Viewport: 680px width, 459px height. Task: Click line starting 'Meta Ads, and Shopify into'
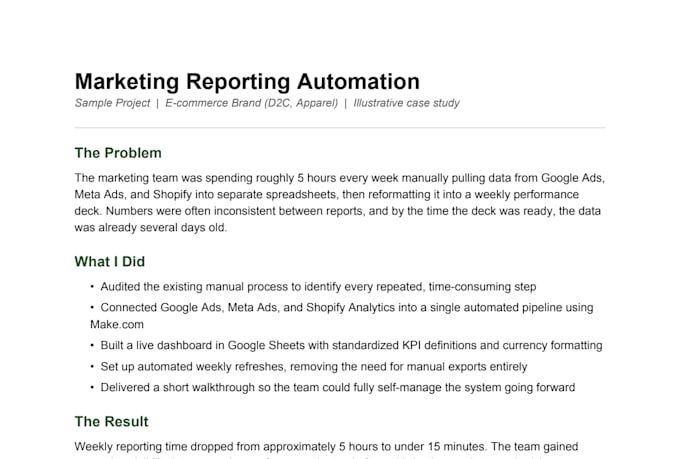coord(327,195)
